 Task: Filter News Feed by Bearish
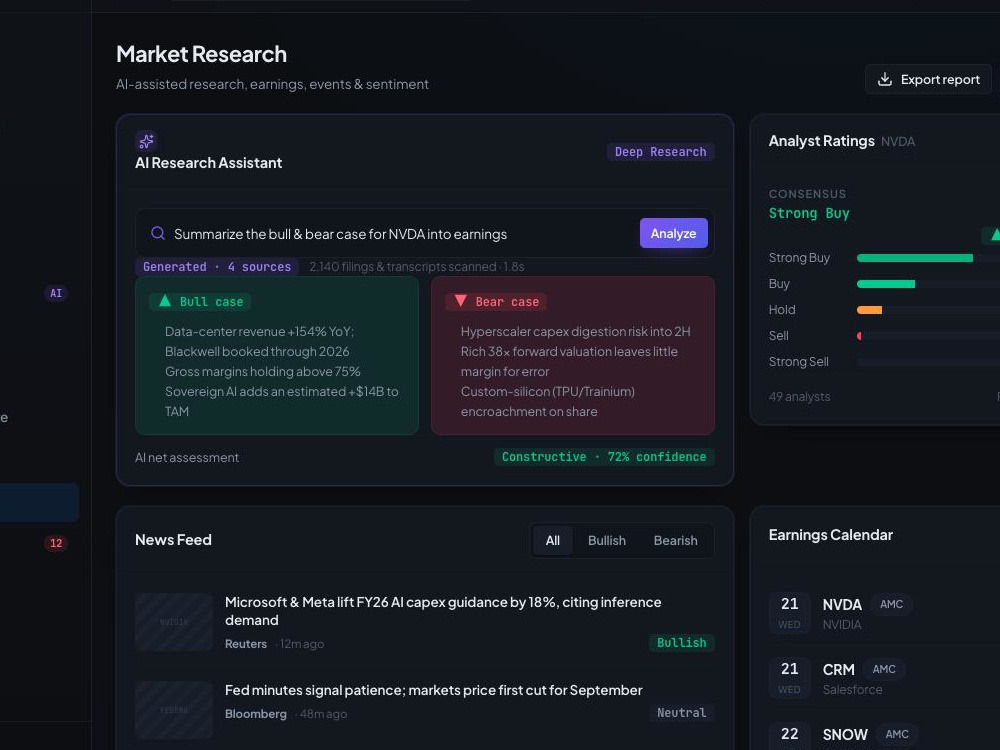click(675, 540)
